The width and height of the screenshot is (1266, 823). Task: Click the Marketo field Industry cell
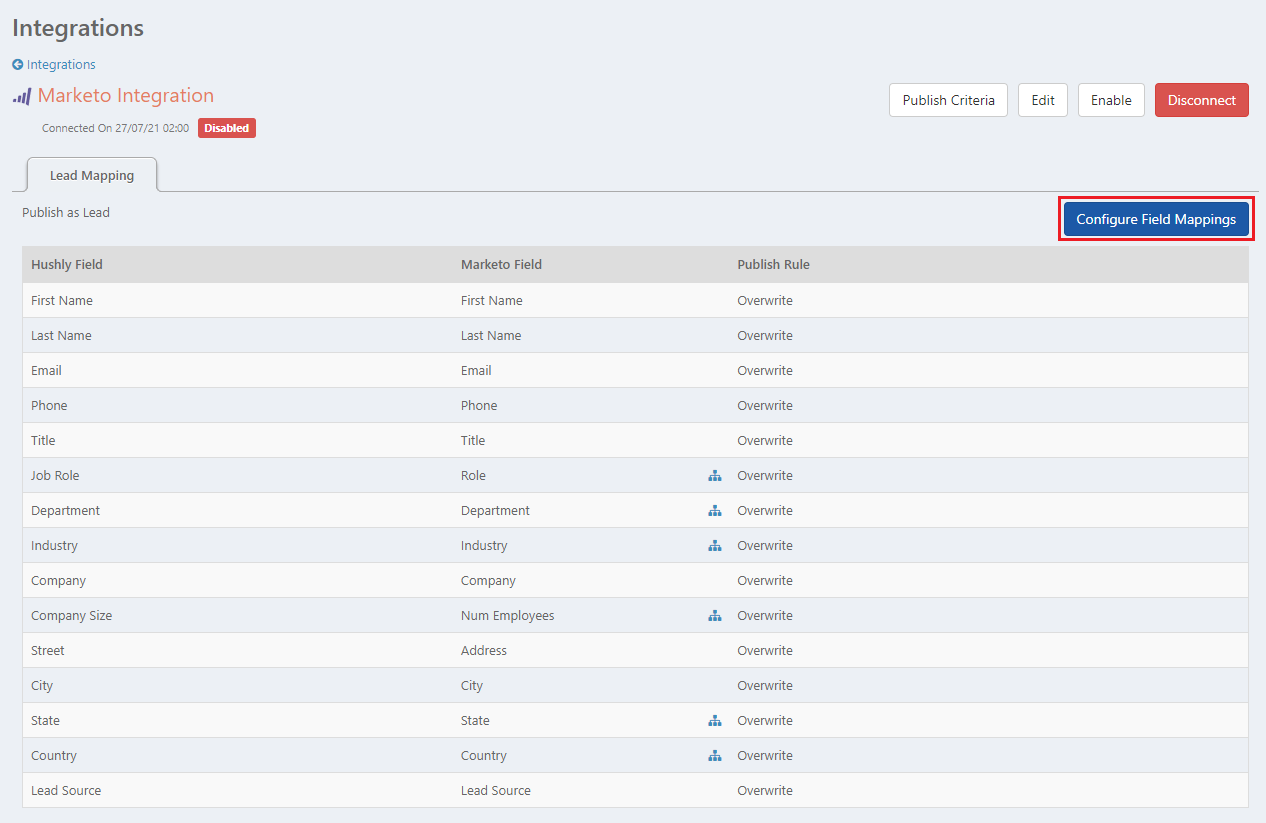[484, 546]
